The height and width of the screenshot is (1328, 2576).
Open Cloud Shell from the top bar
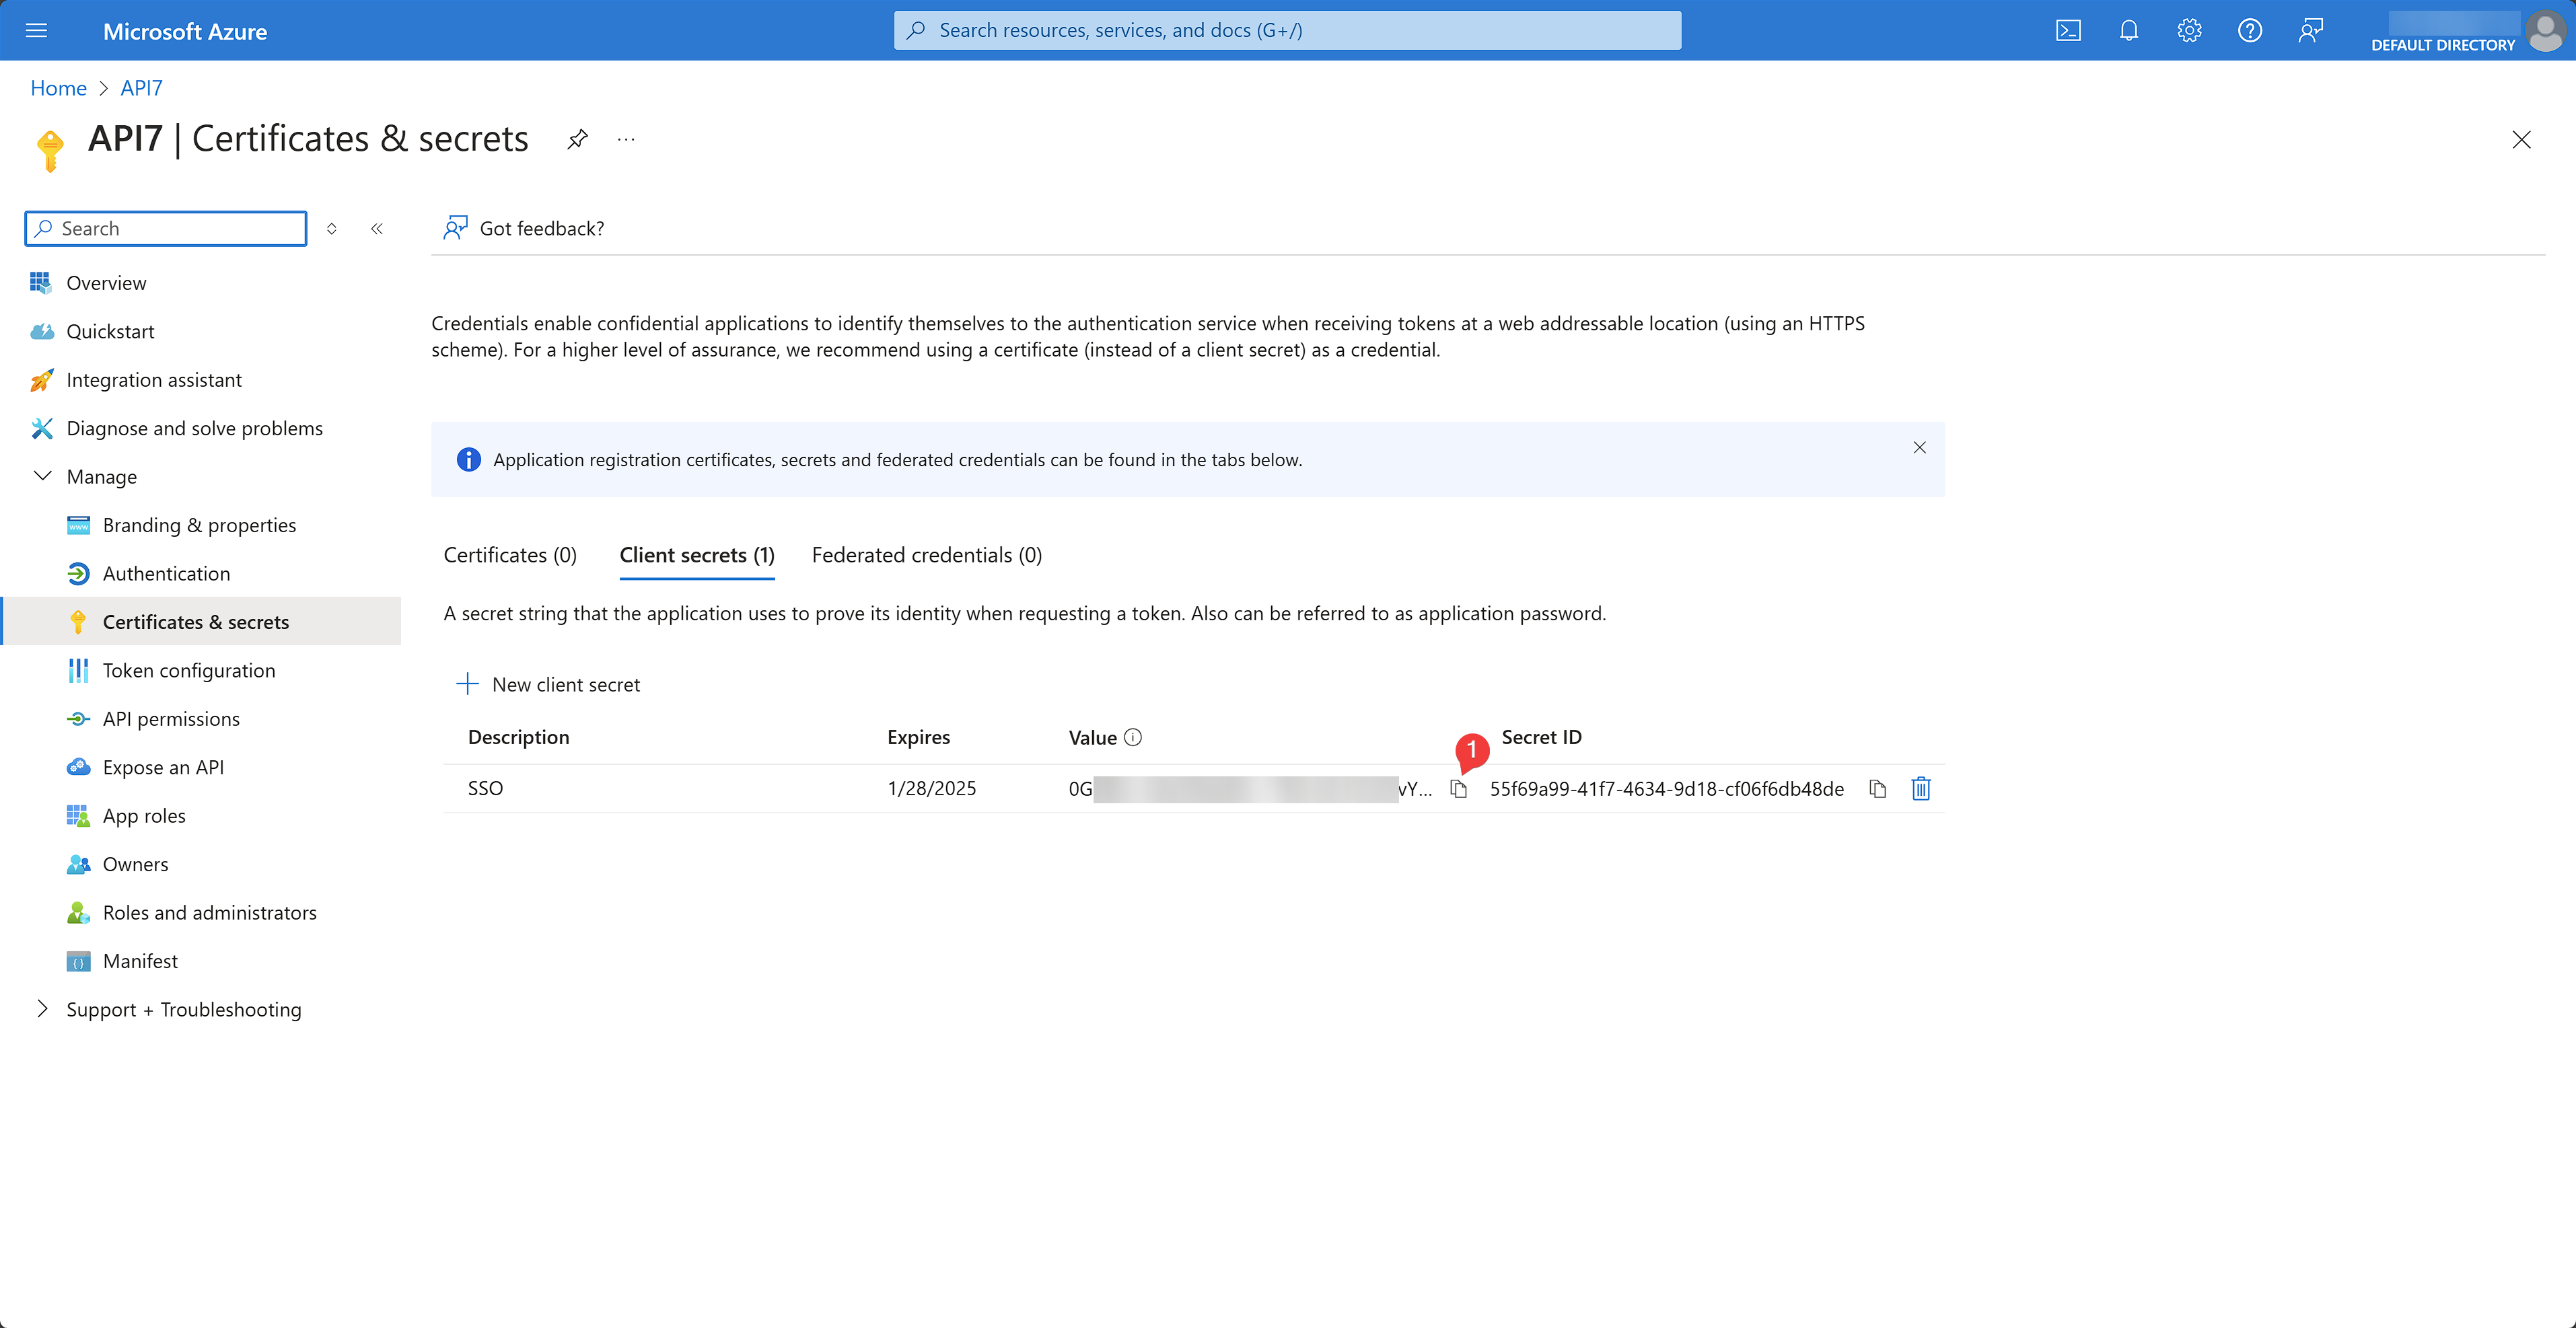tap(2068, 30)
